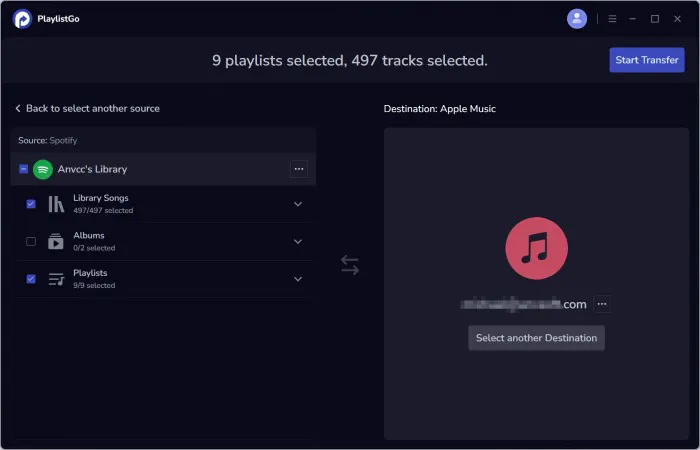Screen dimensions: 700x450
Task: Uncheck the Playlists checkbox
Action: coord(31,279)
